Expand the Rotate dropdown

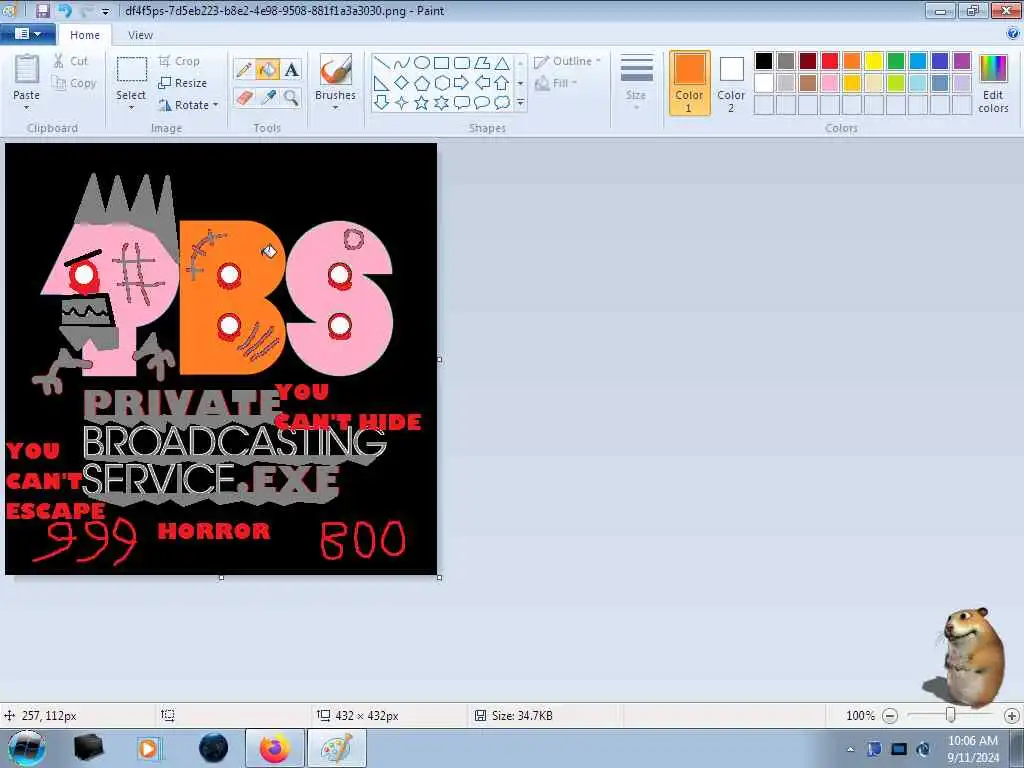[x=216, y=104]
